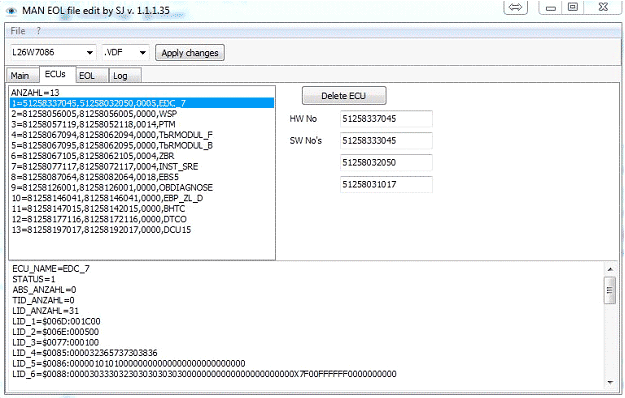The image size is (625, 398).
Task: Switch to the EOL tab
Action: (92, 75)
